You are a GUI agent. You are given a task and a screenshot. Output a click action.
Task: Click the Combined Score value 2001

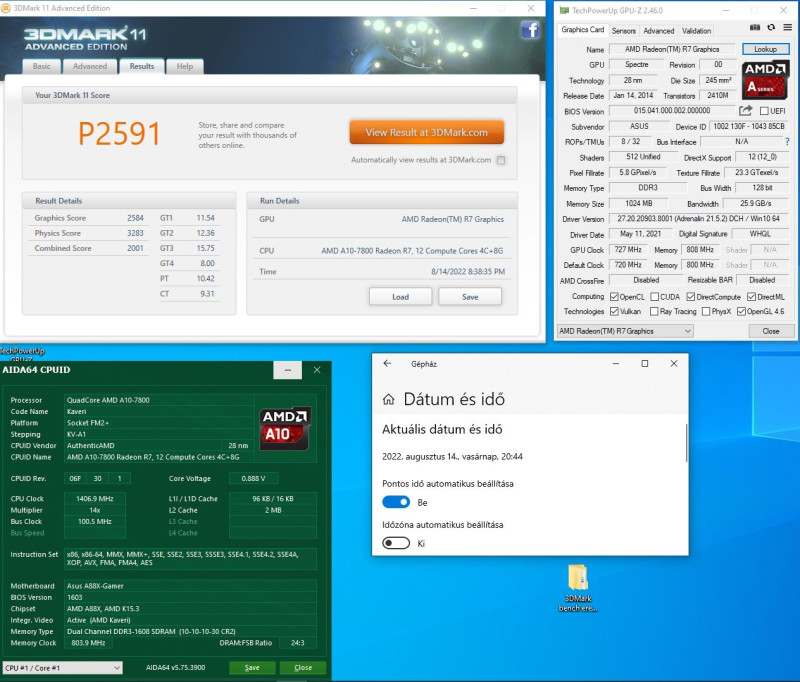[x=135, y=248]
